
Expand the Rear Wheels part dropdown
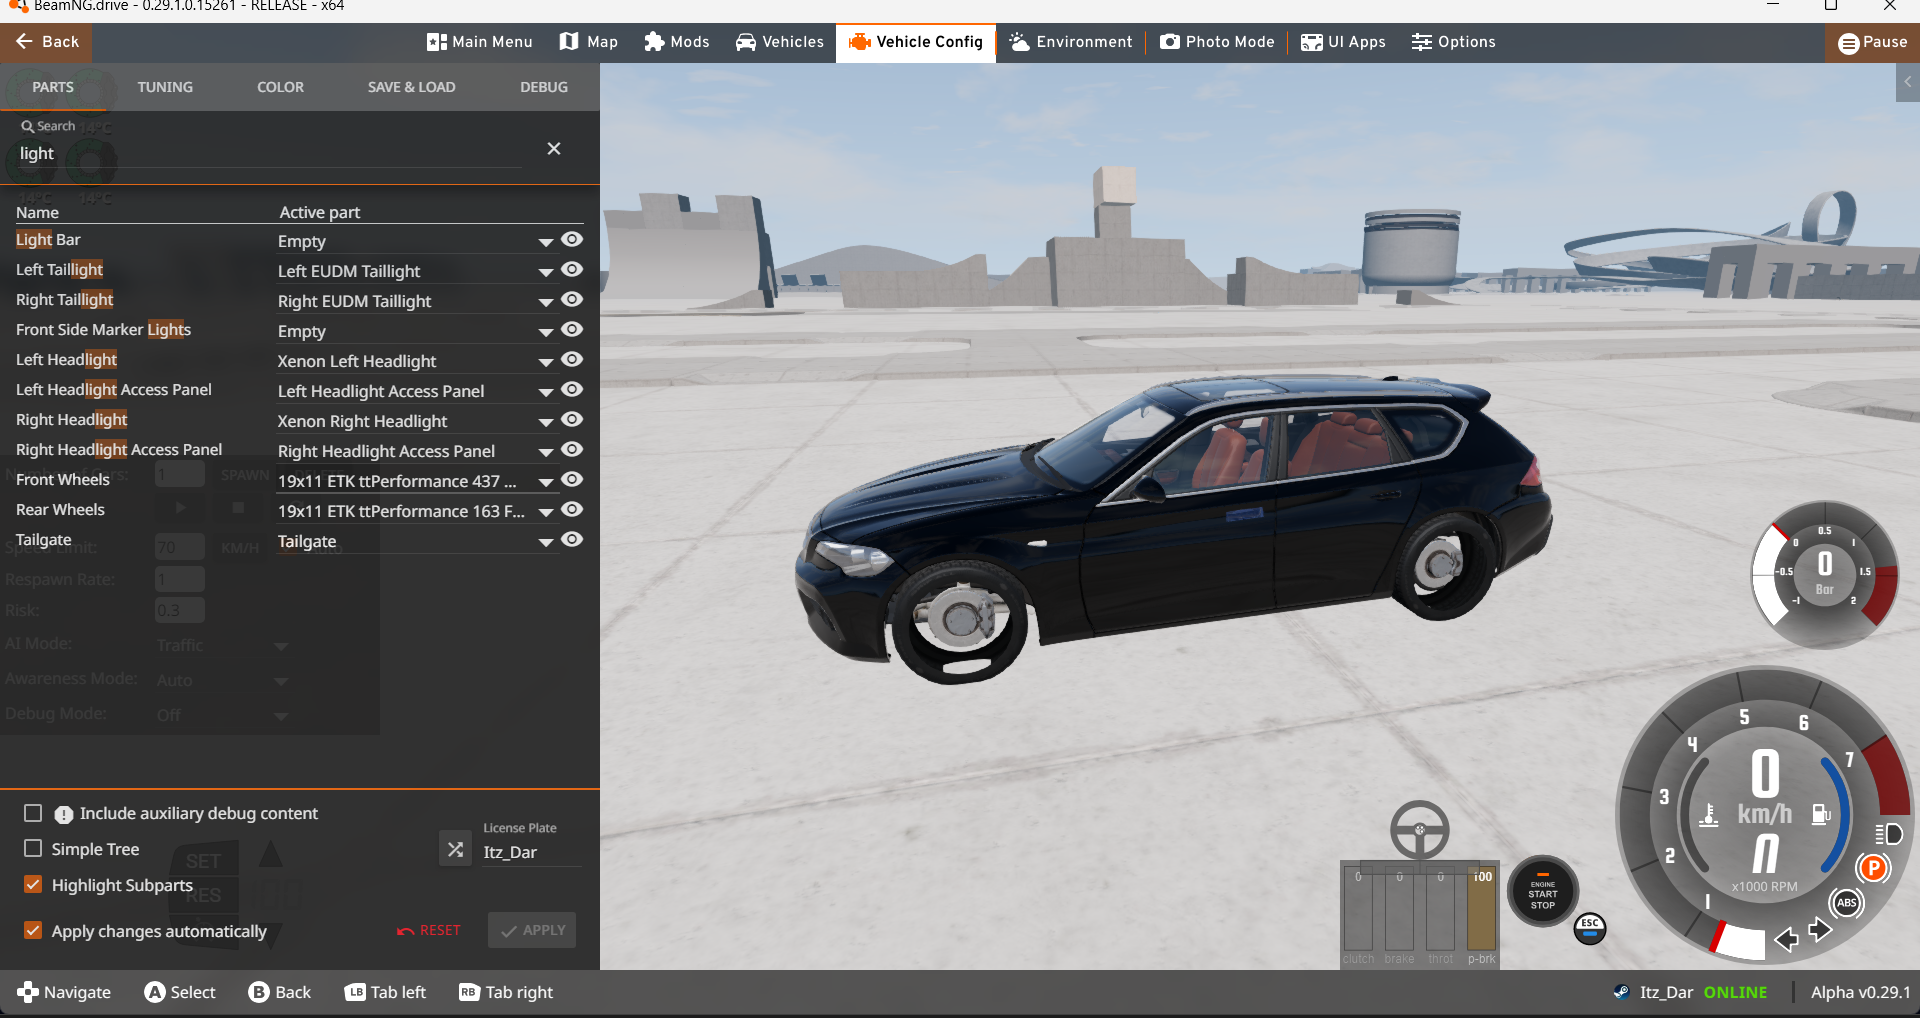[x=546, y=512]
